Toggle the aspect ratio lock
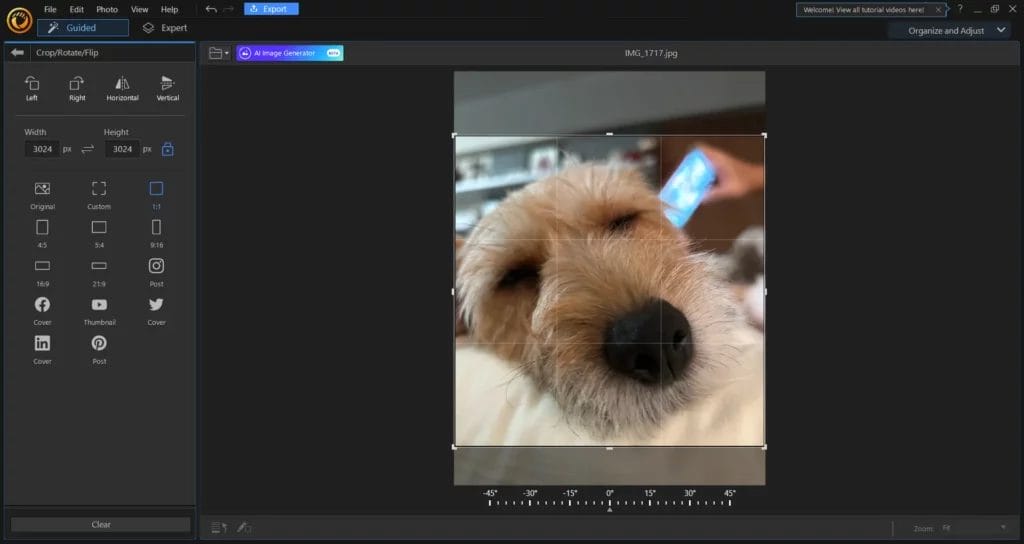Viewport: 1024px width, 544px height. click(168, 150)
